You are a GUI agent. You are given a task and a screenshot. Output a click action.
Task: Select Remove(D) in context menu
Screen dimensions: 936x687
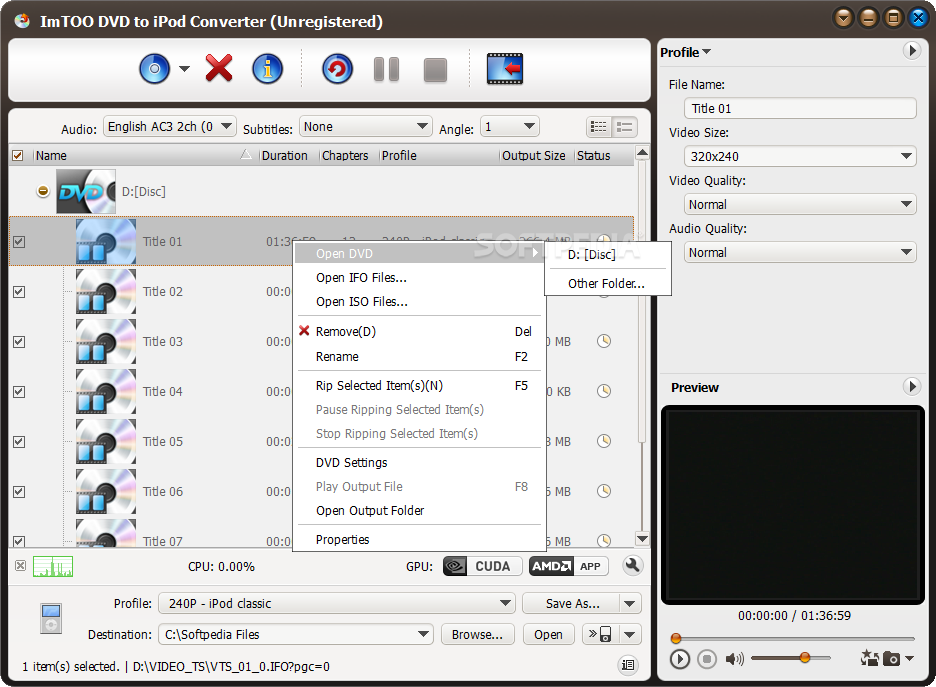tap(419, 332)
